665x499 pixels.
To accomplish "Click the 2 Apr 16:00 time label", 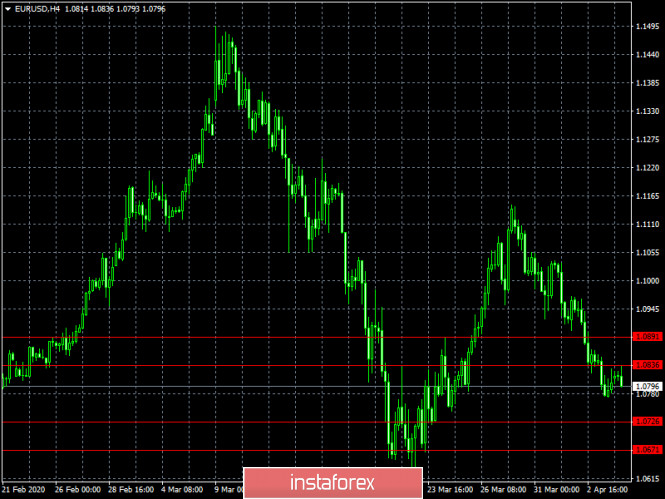I will click(612, 491).
